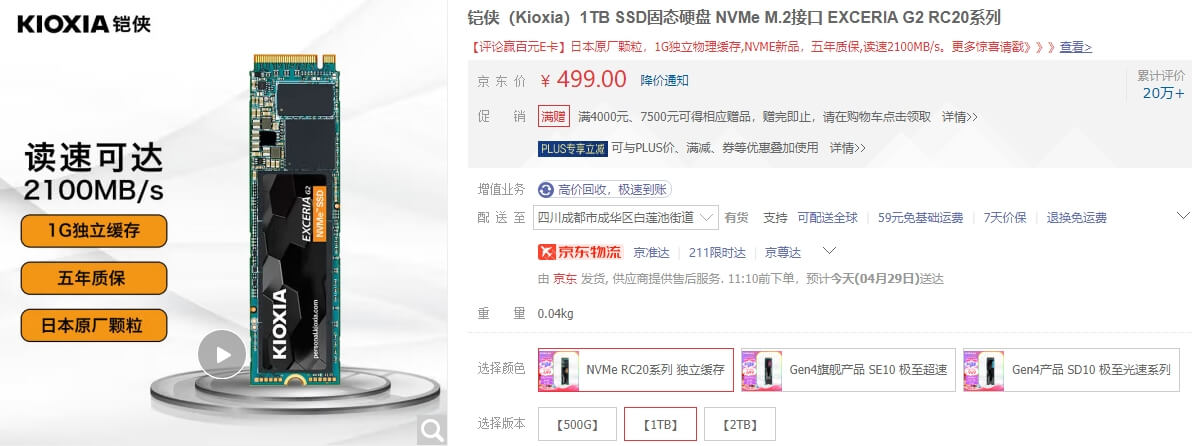
Task: Click the PLUS专享立减 badge
Action: coord(572,148)
